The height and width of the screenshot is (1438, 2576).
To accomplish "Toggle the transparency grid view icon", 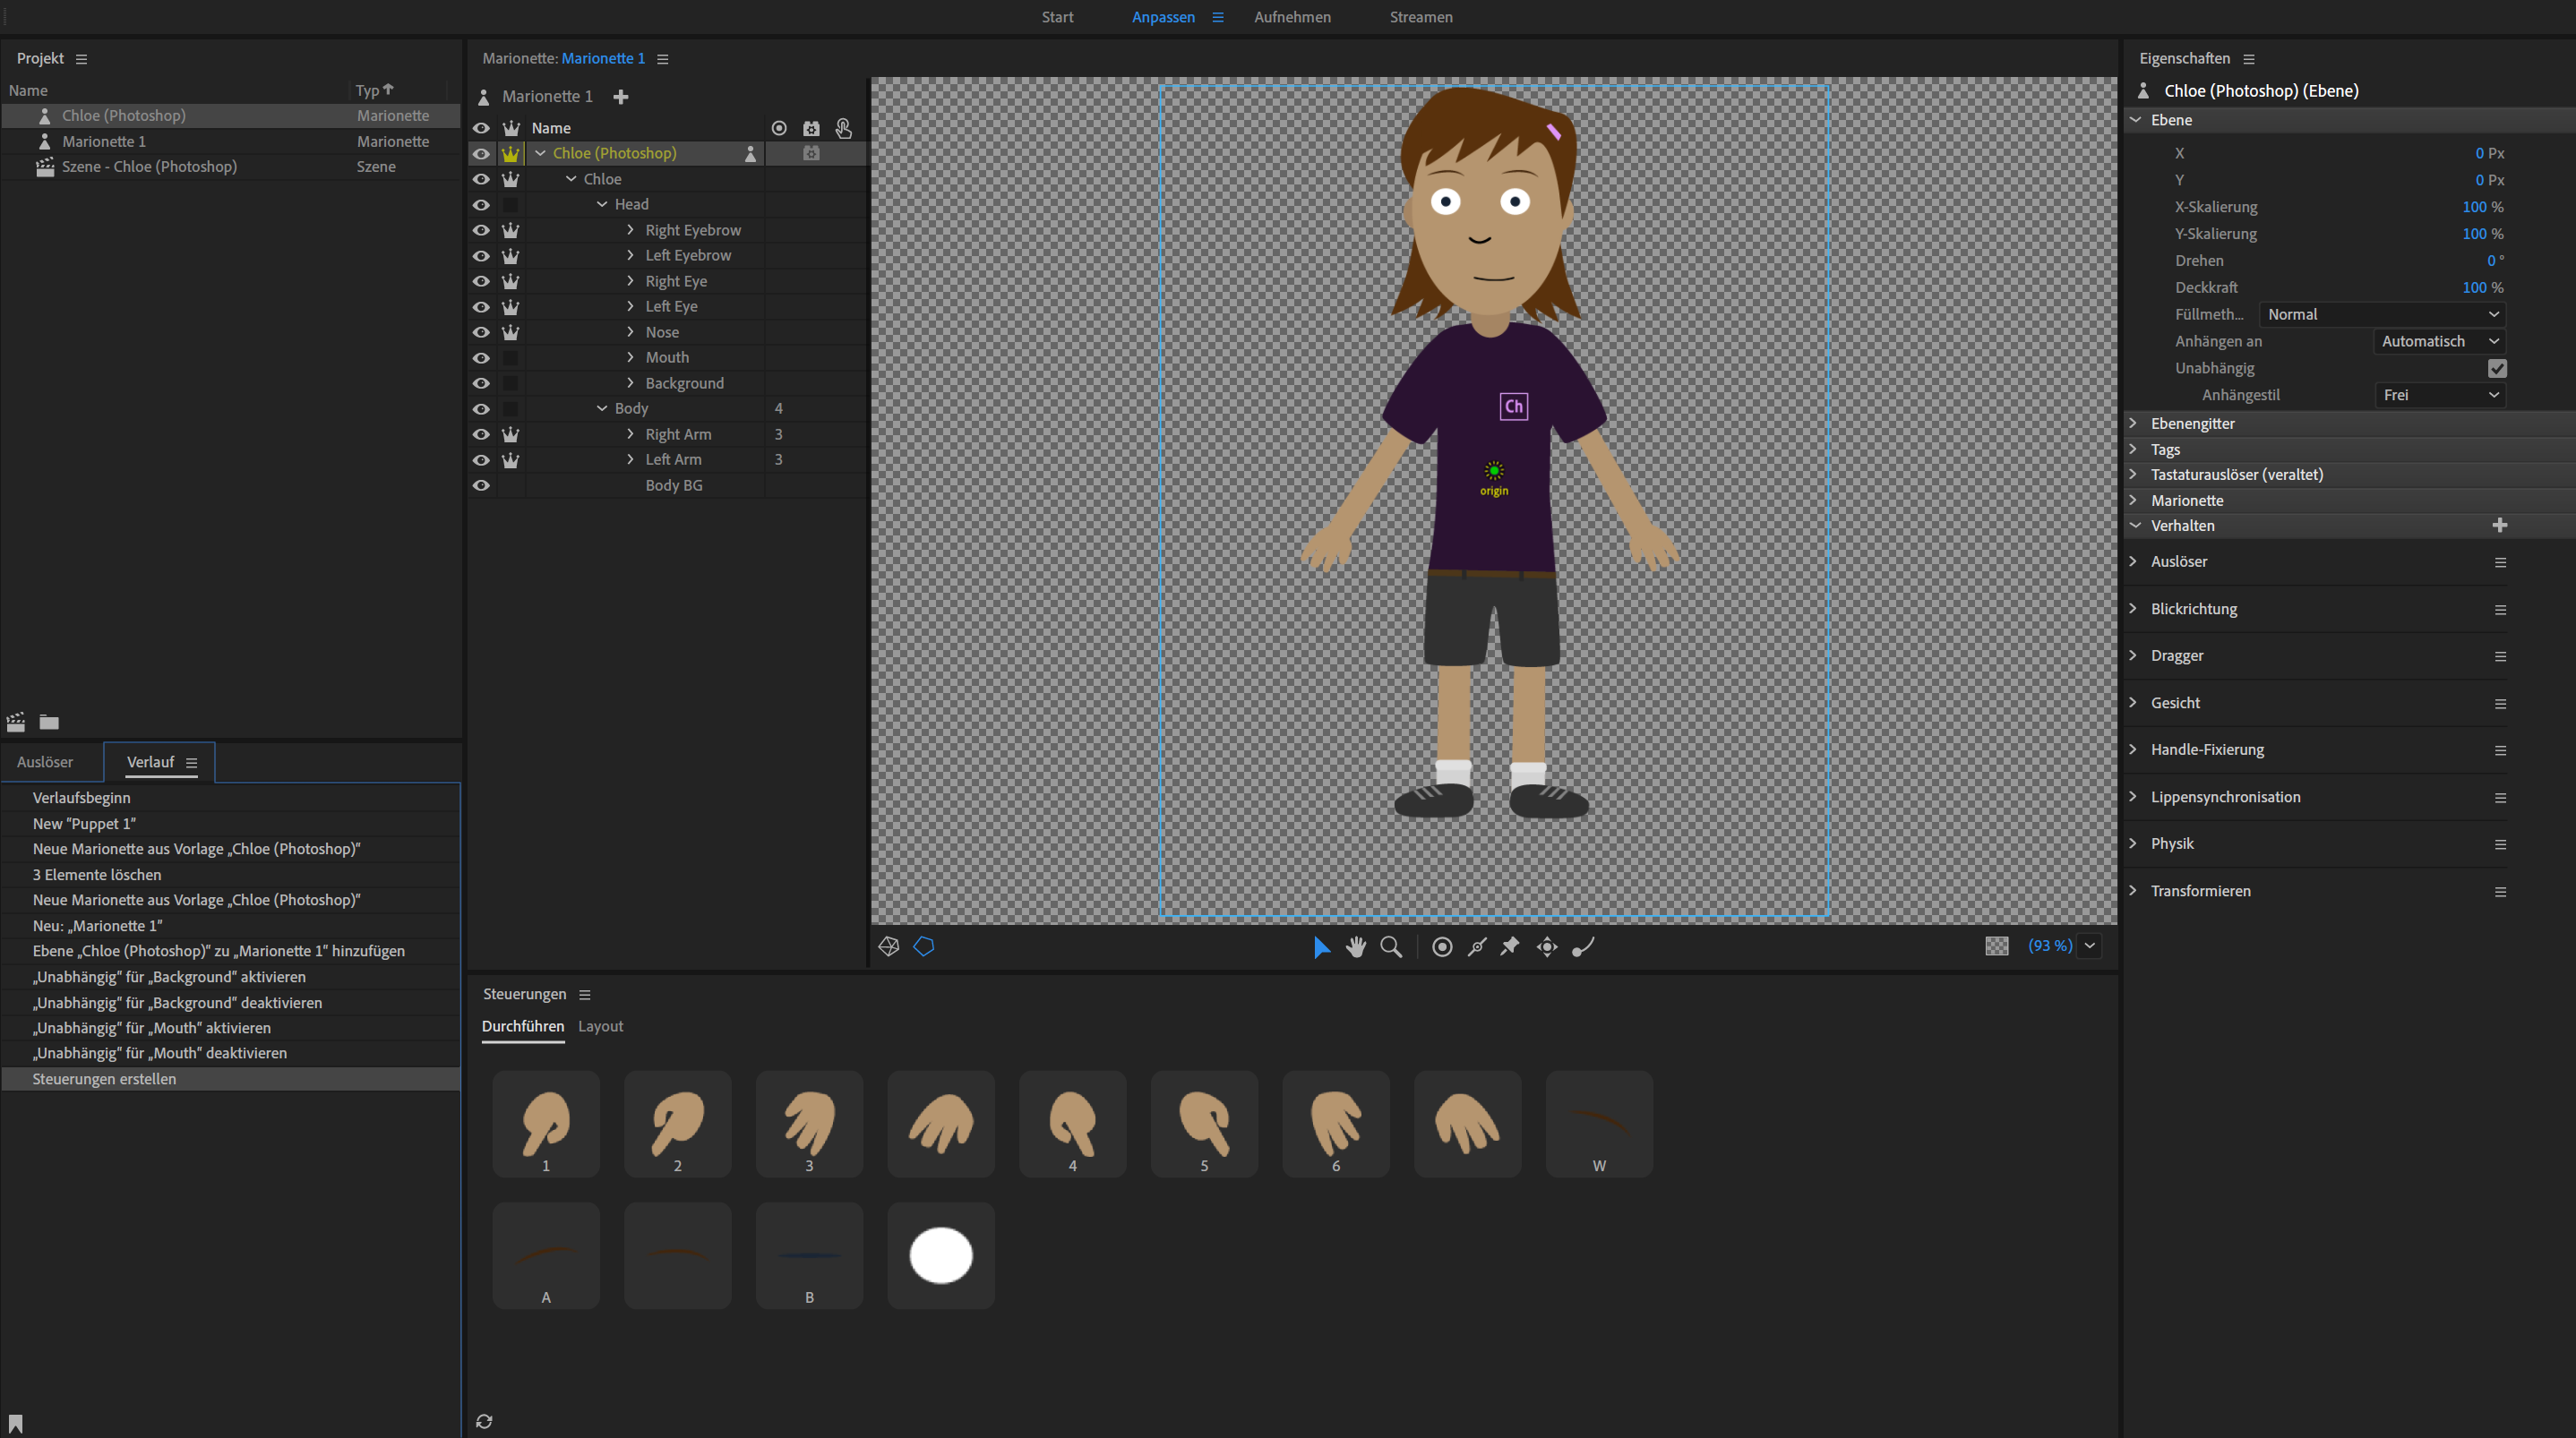I will 1997,946.
